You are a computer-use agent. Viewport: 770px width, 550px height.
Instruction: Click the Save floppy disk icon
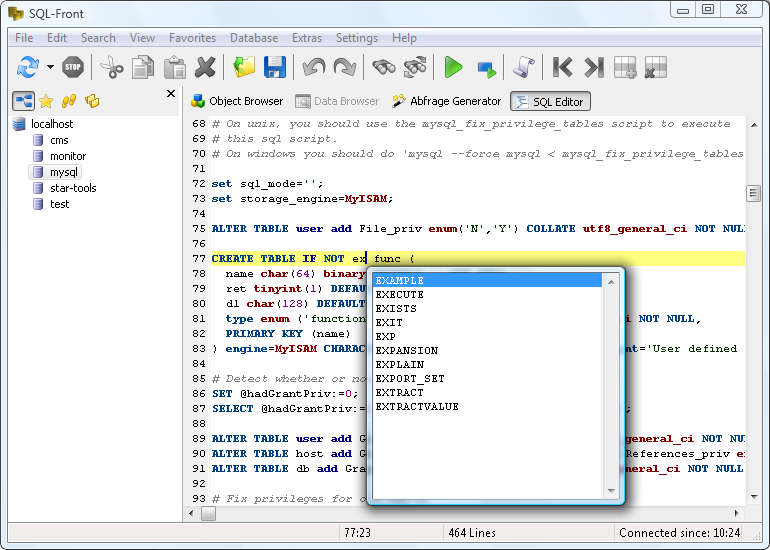tap(275, 67)
